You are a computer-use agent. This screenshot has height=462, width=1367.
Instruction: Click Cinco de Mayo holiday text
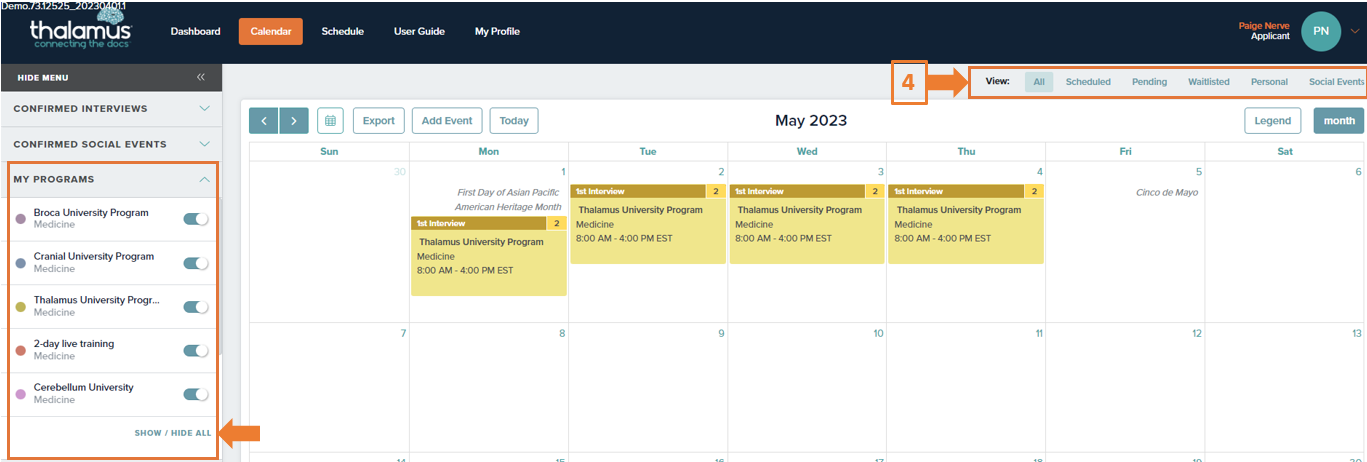click(x=1167, y=192)
